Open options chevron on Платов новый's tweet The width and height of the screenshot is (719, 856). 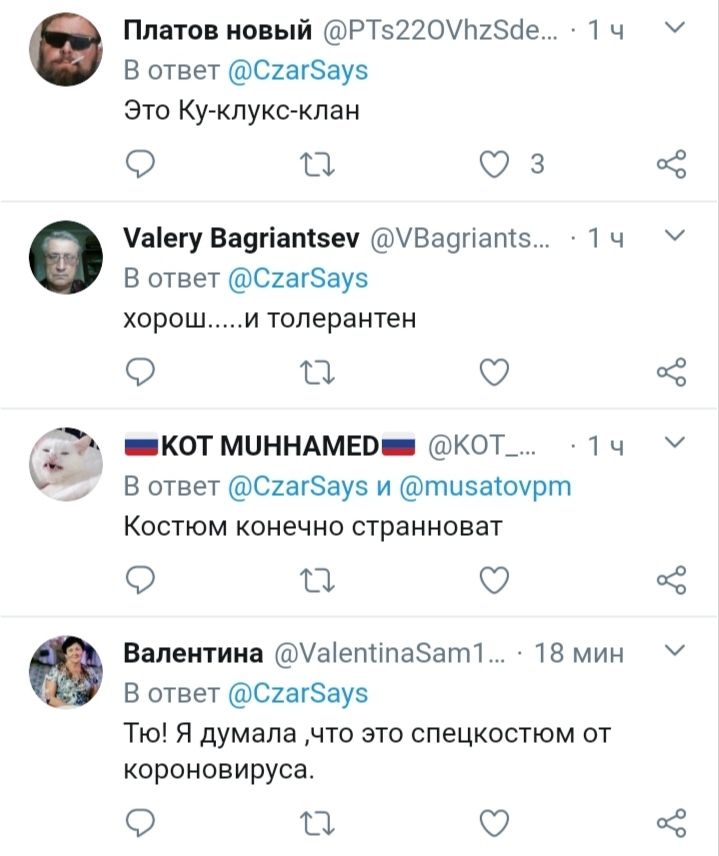674,29
